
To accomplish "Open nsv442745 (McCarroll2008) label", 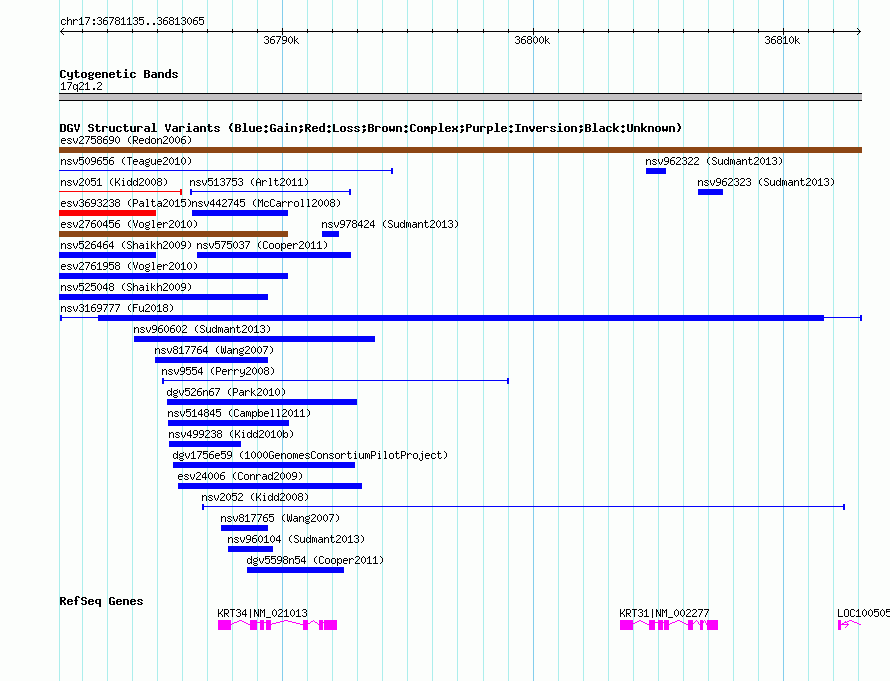I will click(x=267, y=203).
